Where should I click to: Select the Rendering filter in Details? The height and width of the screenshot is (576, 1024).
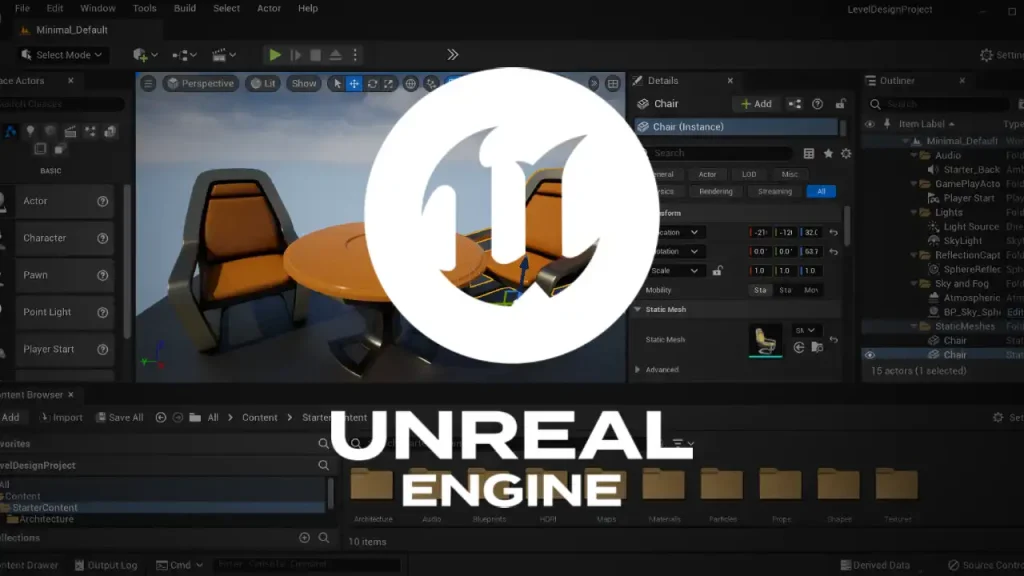point(716,191)
